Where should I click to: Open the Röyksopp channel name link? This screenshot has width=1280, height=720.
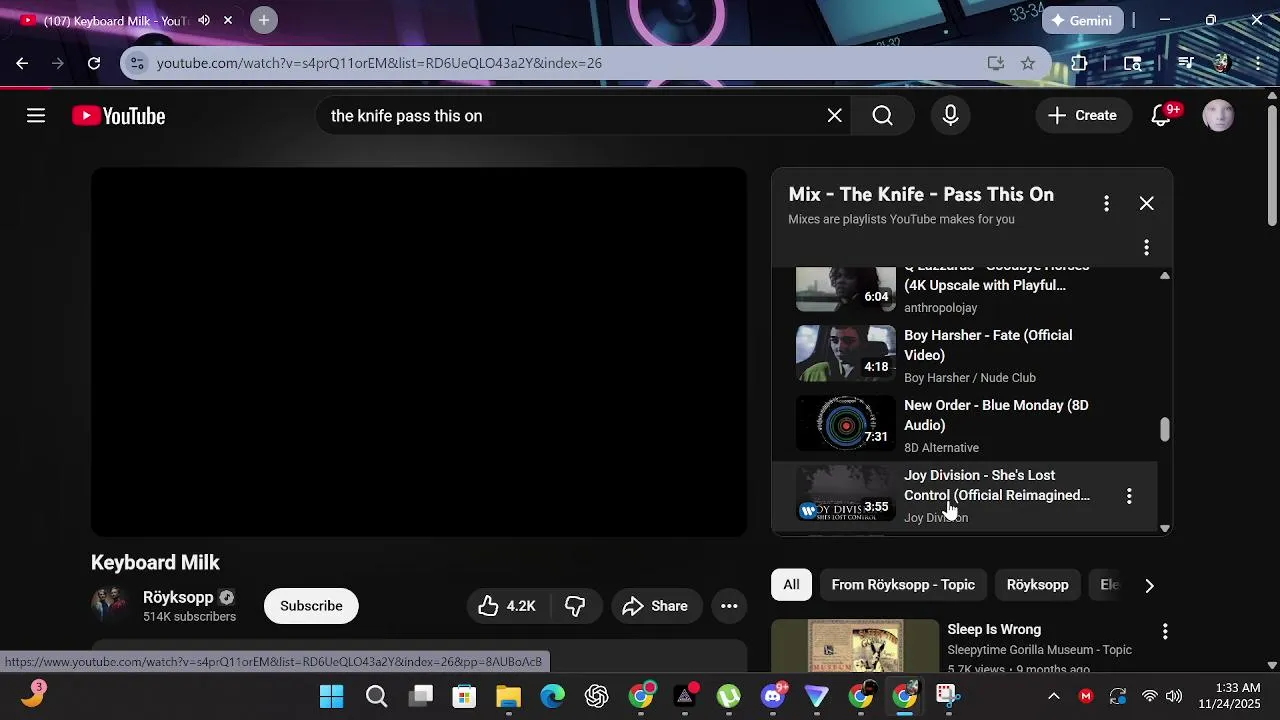pyautogui.click(x=178, y=597)
